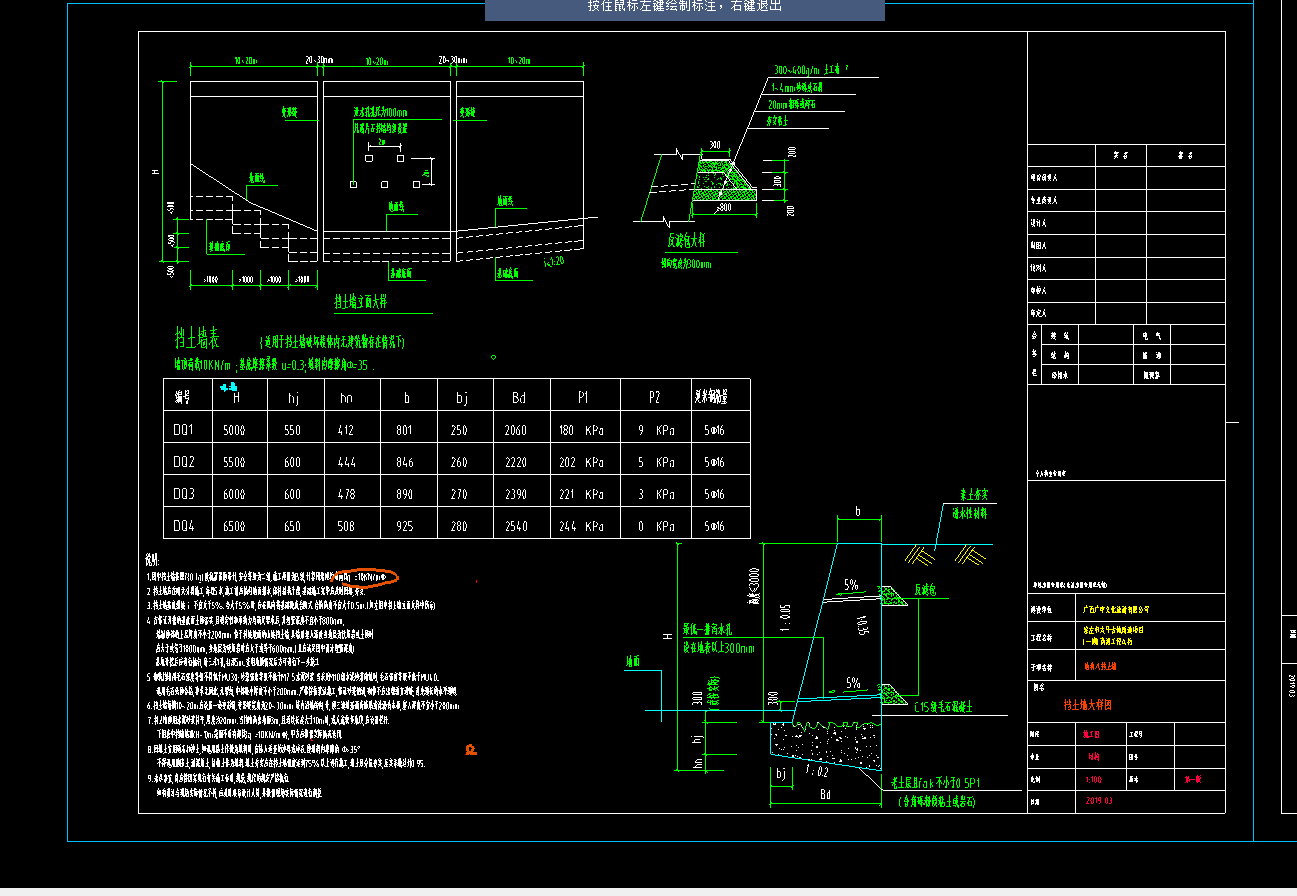The height and width of the screenshot is (896, 1297).
Task: Click the '电气' cell in signature table
Action: pyautogui.click(x=1151, y=336)
